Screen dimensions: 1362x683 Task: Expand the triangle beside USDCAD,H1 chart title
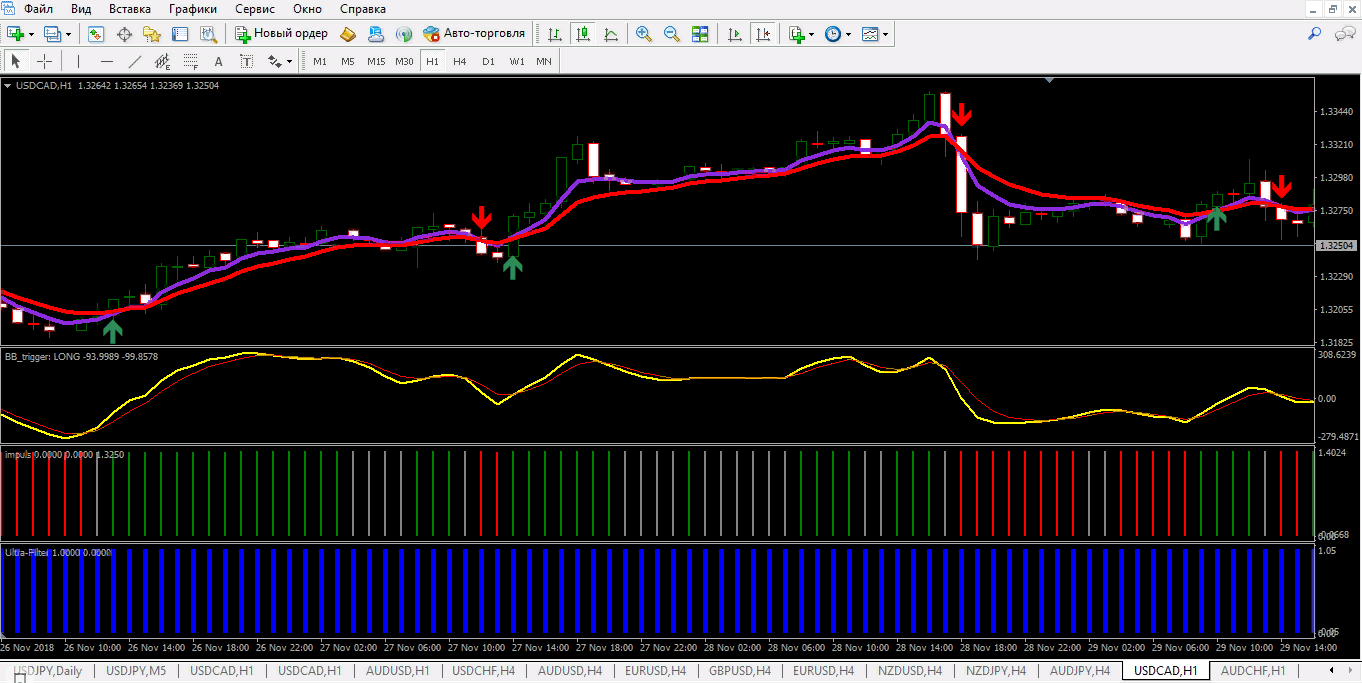[8, 86]
